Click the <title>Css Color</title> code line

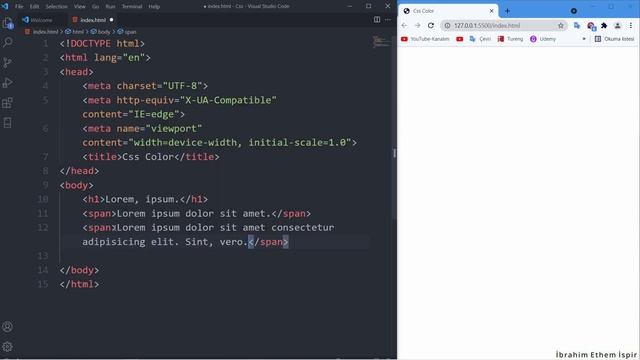[151, 157]
